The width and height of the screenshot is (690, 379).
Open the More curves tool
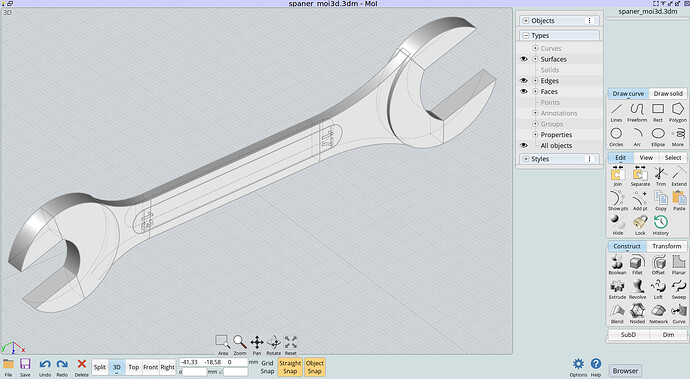coord(678,137)
